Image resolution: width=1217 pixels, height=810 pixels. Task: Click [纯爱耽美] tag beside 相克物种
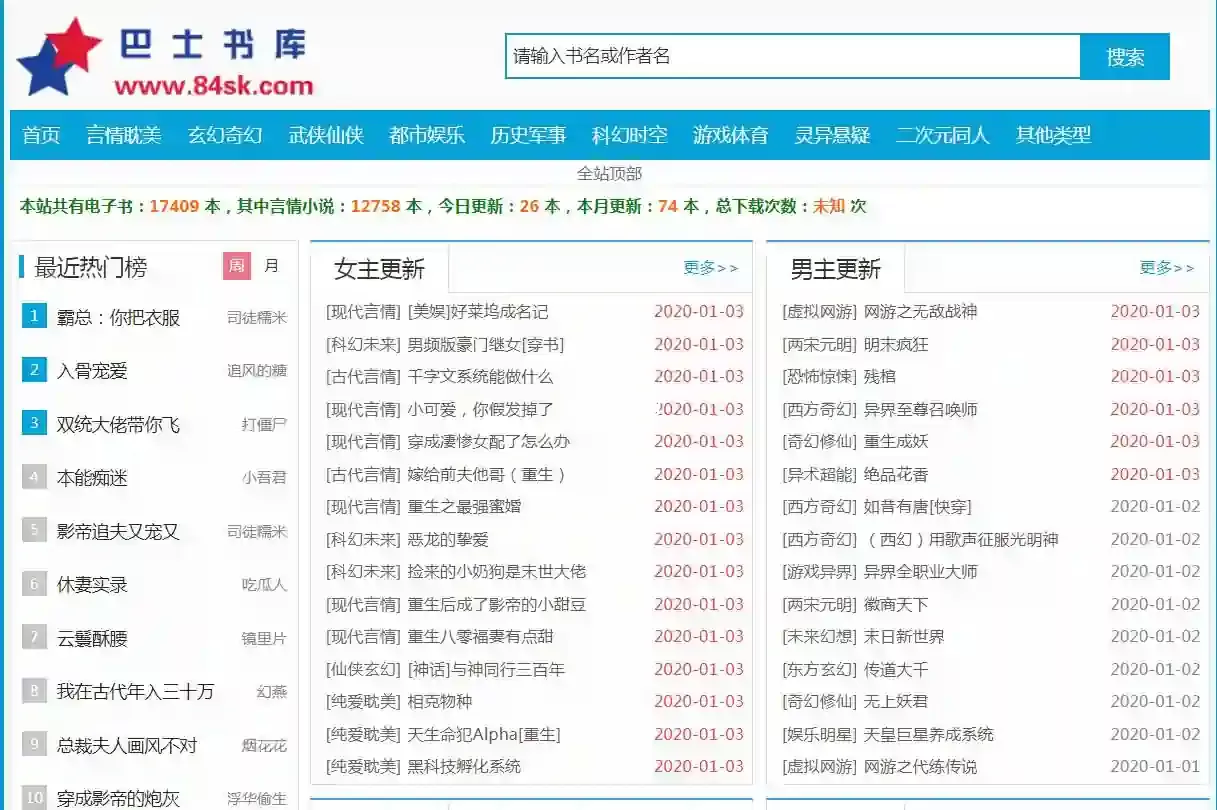coord(363,702)
